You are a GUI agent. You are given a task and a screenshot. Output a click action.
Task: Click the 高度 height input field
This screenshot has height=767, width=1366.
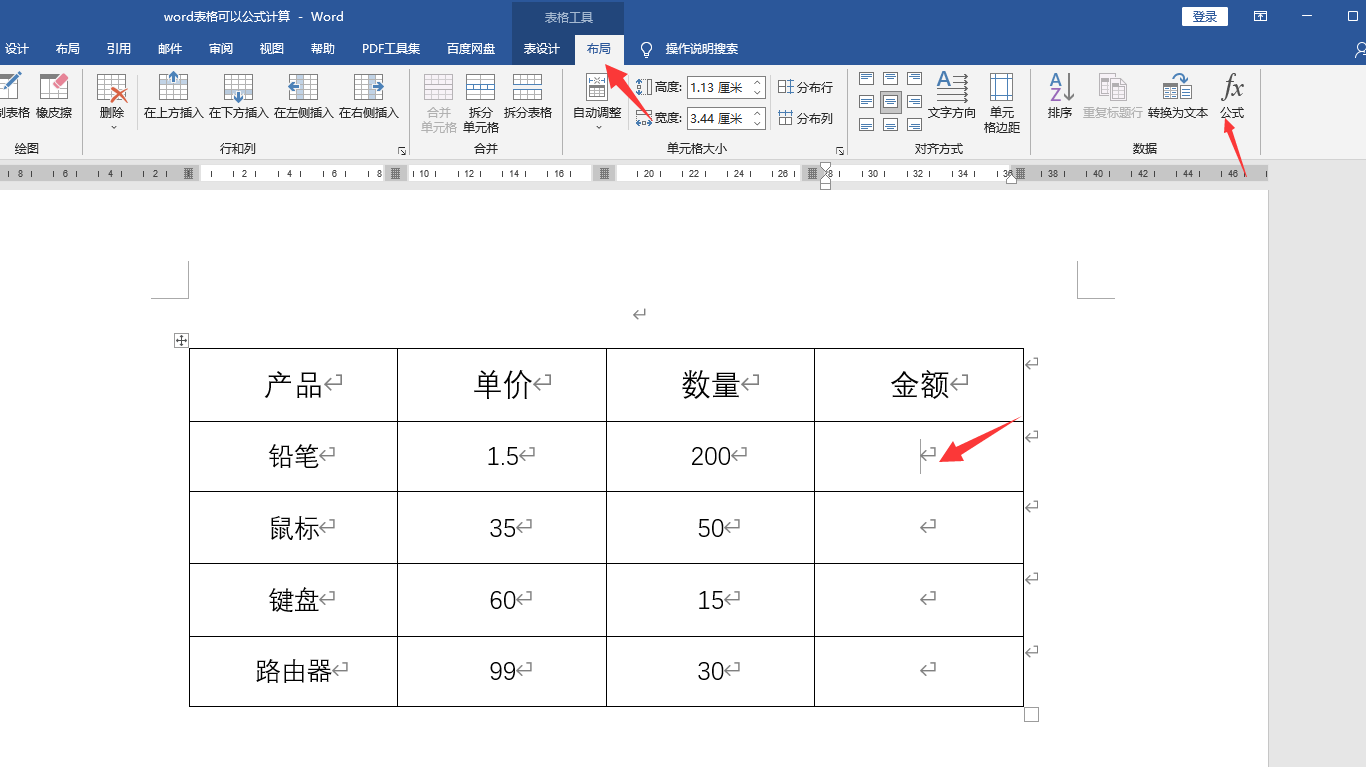pos(717,88)
